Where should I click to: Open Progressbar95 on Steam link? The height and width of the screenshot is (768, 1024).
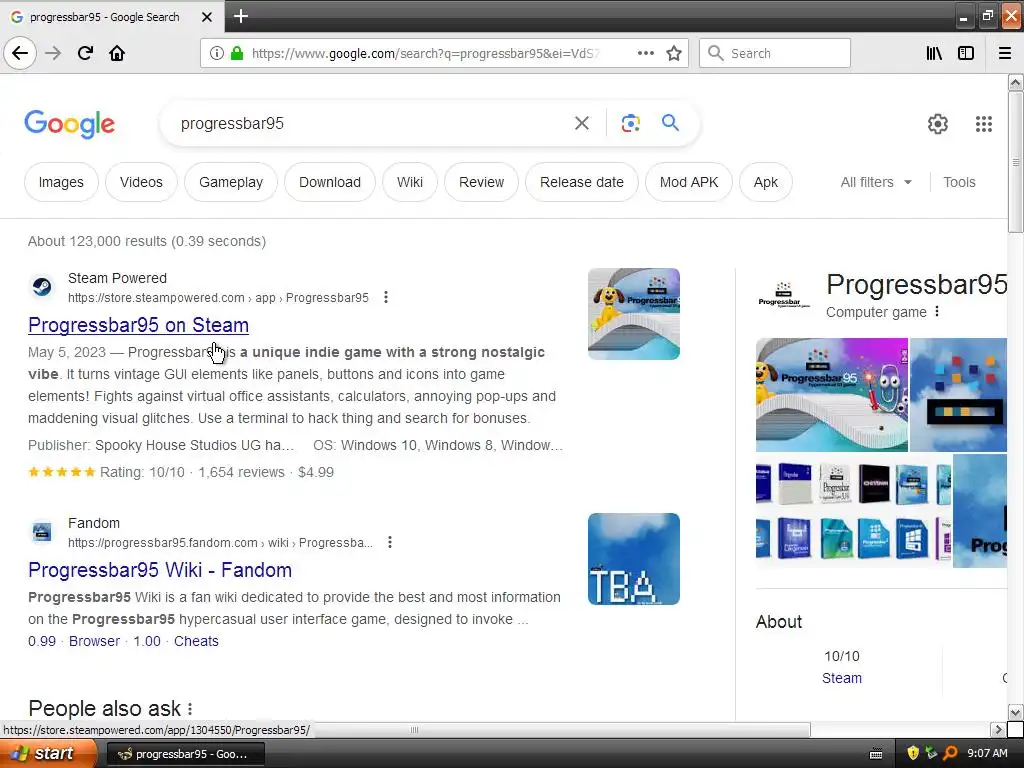tap(138, 325)
